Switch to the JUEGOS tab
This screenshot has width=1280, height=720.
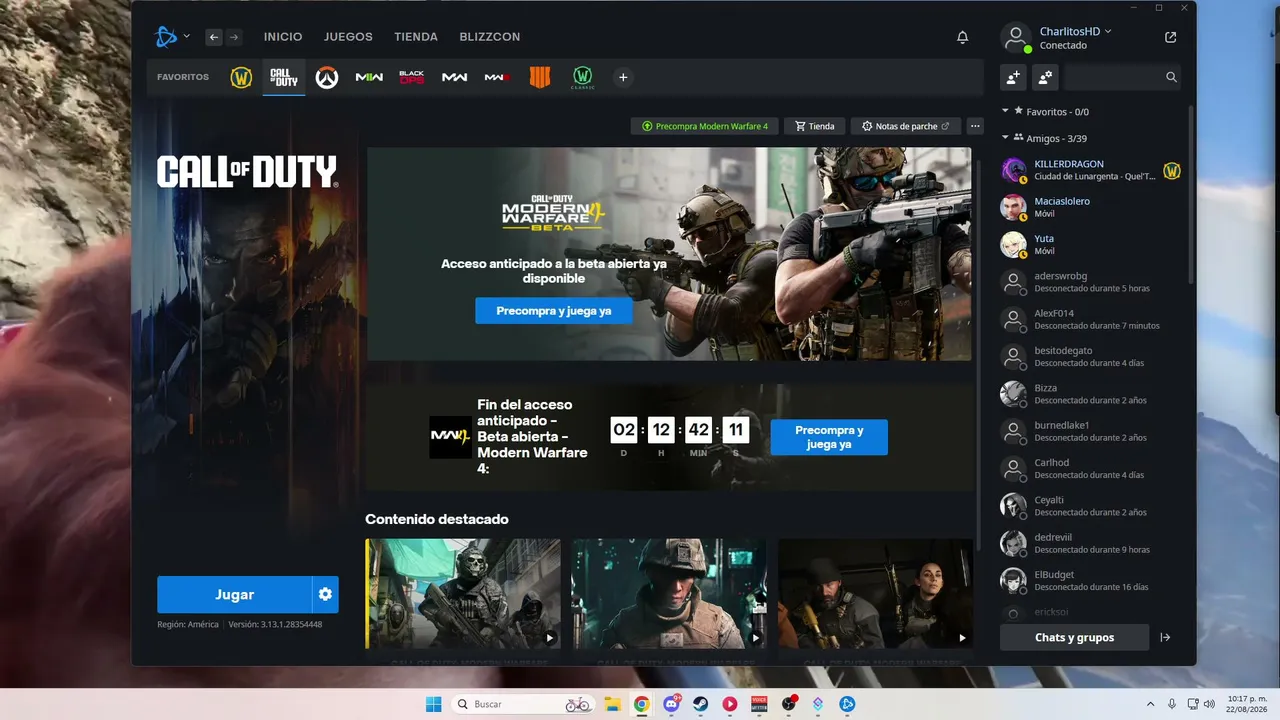point(348,37)
